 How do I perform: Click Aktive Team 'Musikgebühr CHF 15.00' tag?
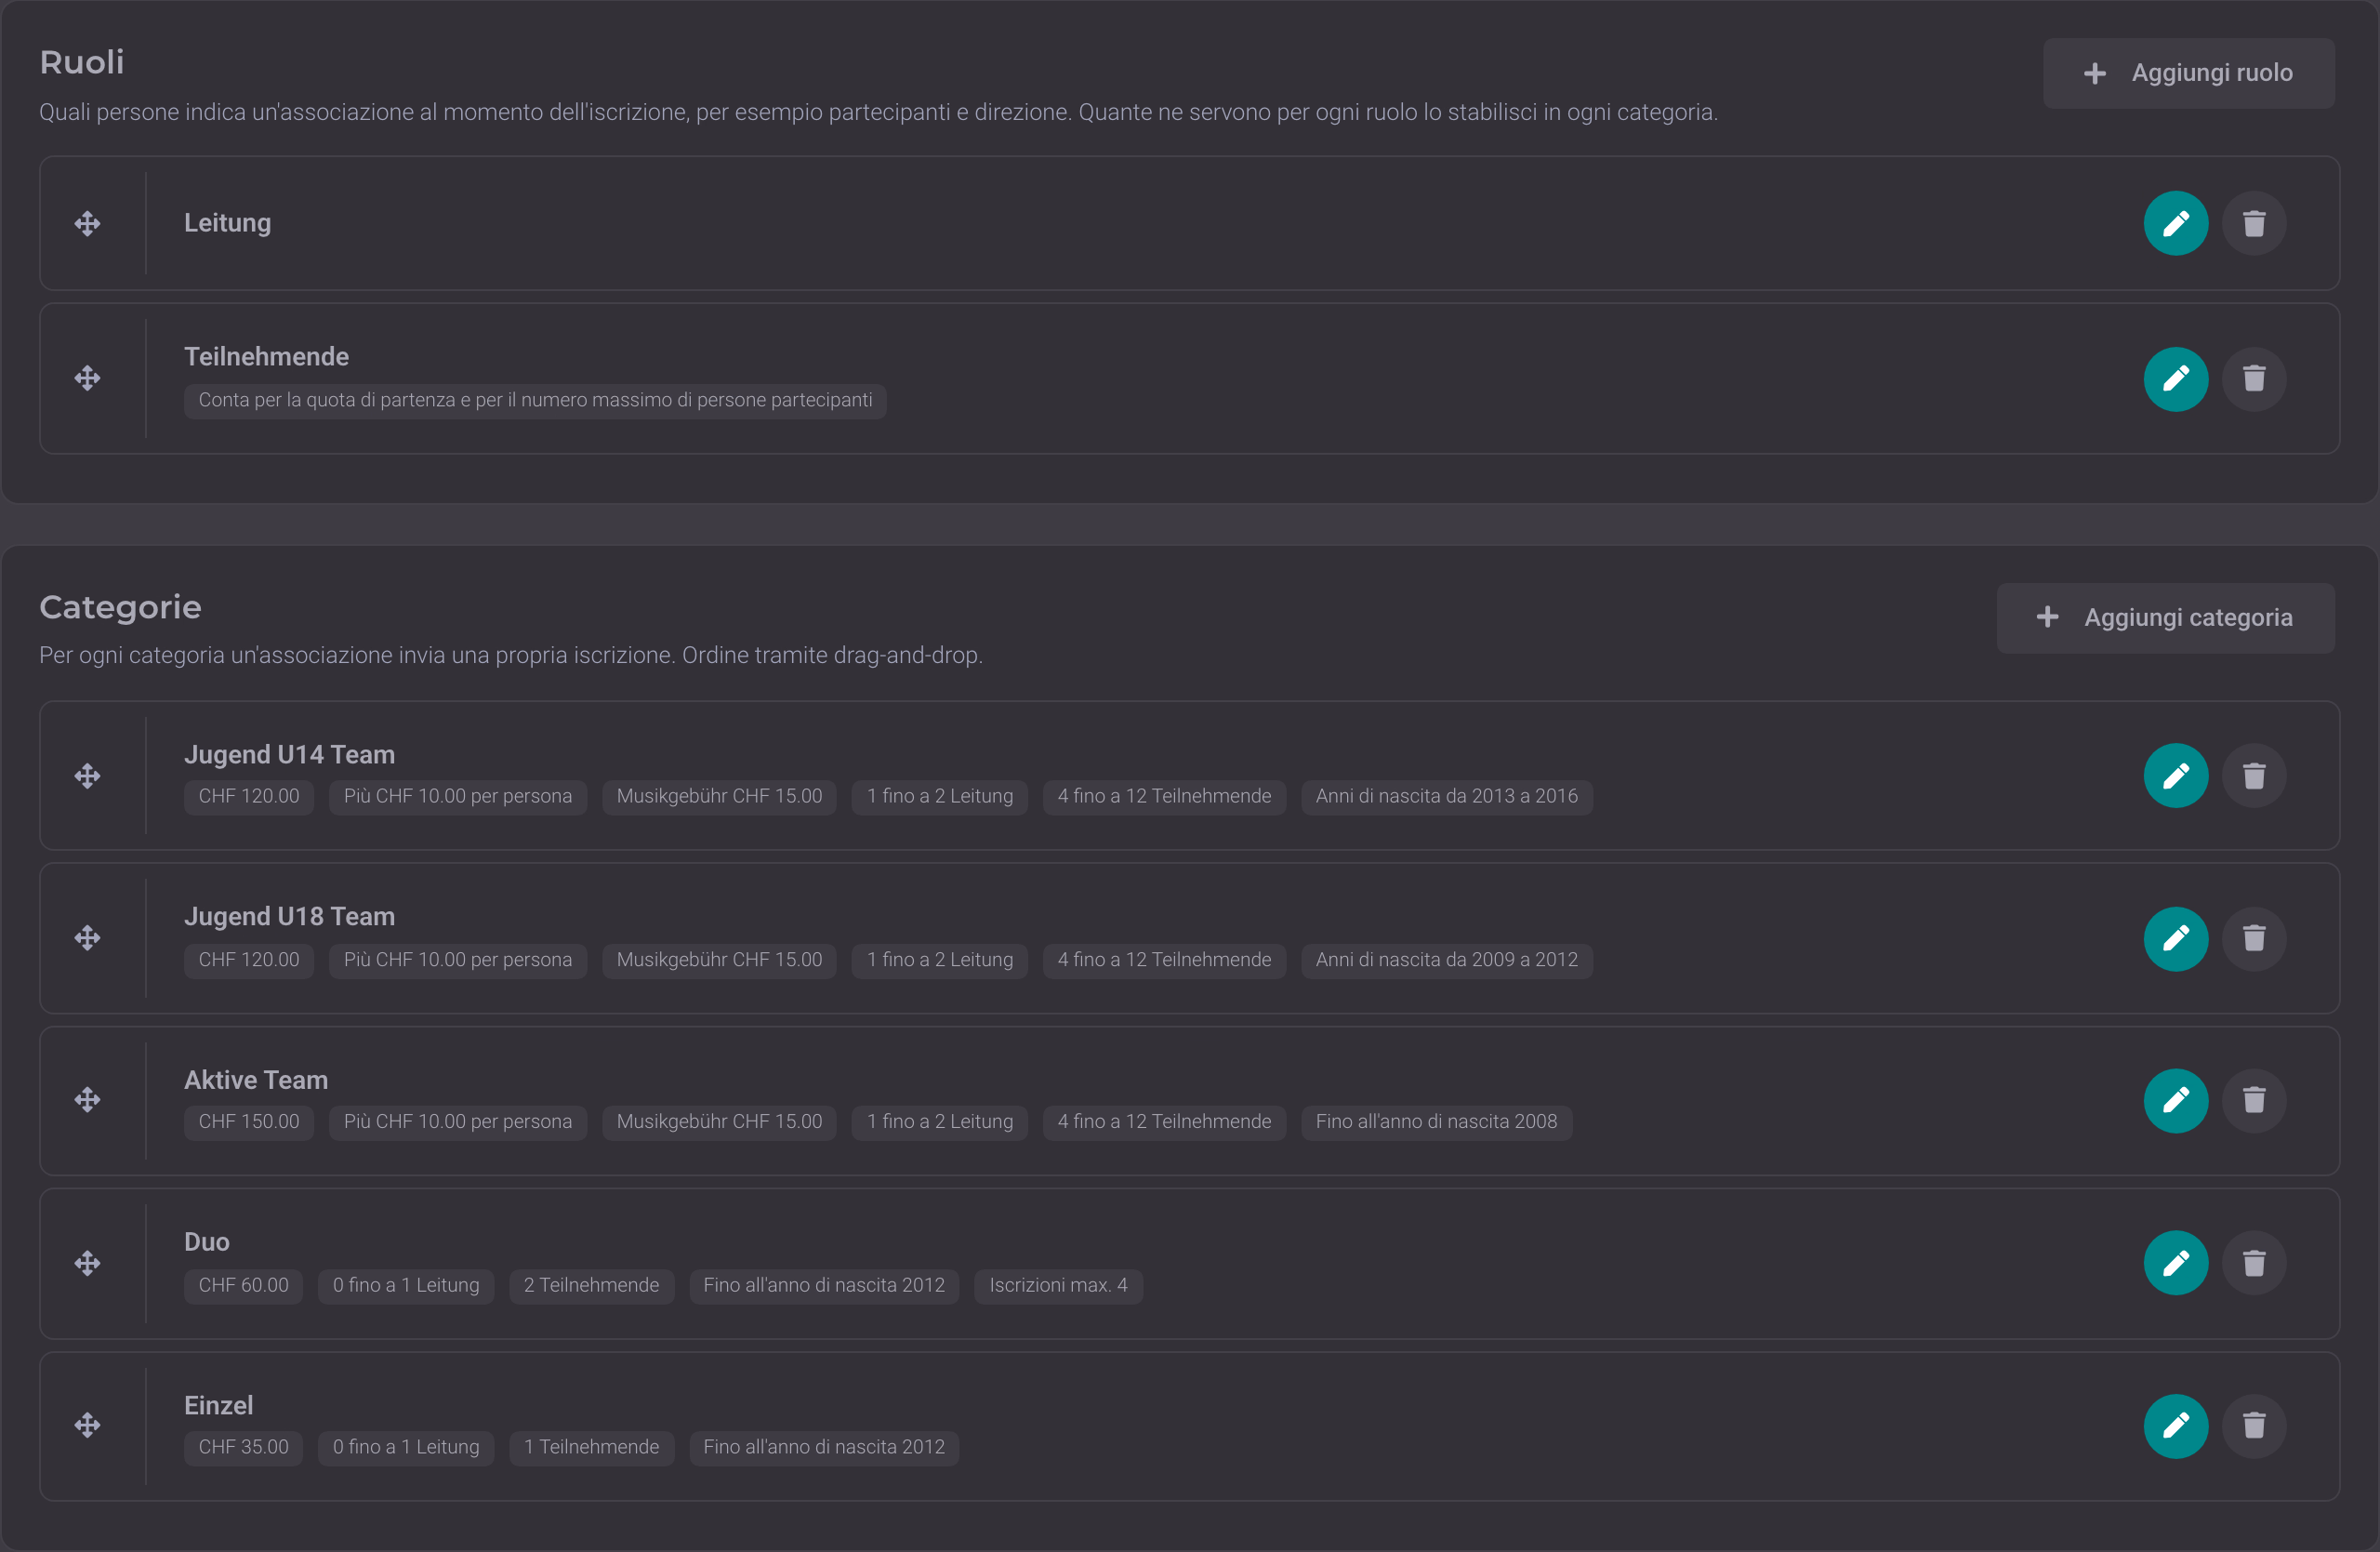pyautogui.click(x=719, y=1122)
